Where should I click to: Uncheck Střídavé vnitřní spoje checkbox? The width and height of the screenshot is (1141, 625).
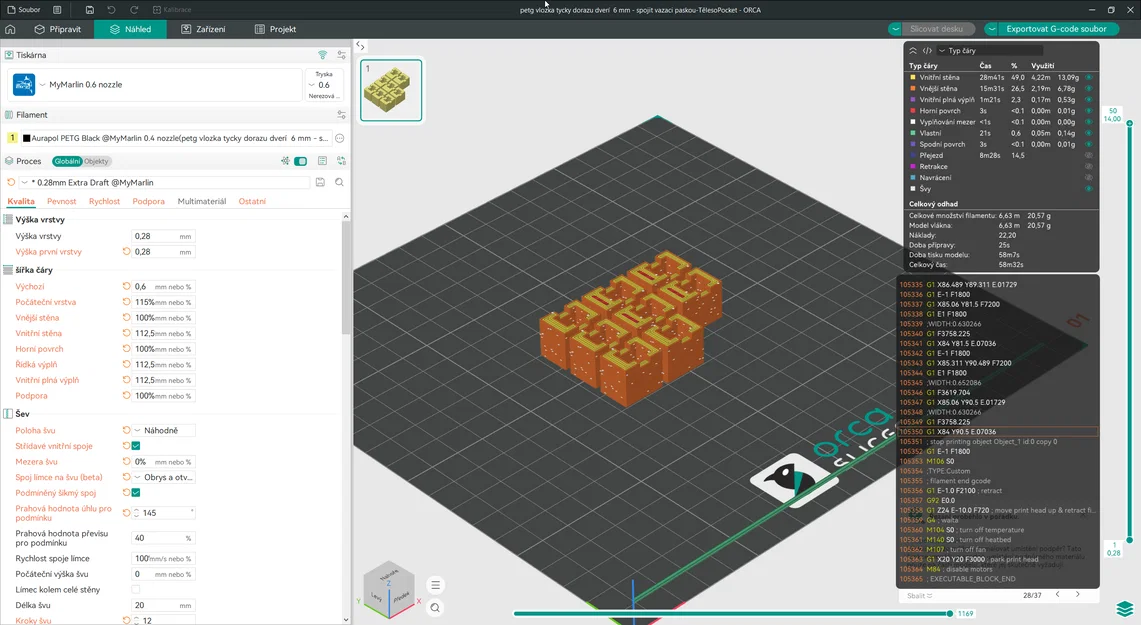(x=135, y=446)
